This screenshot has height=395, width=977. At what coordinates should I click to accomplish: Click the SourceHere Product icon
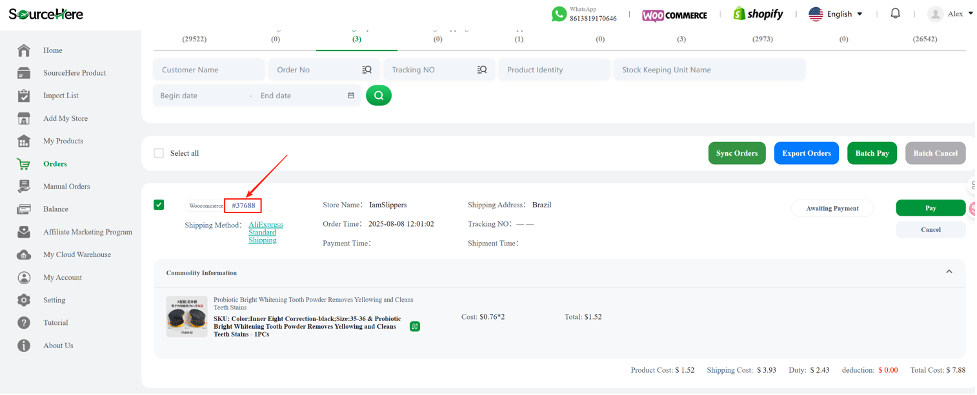click(x=24, y=73)
